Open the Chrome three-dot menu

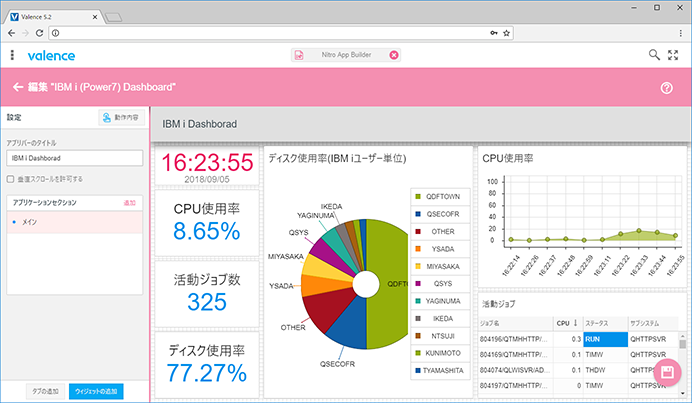681,33
